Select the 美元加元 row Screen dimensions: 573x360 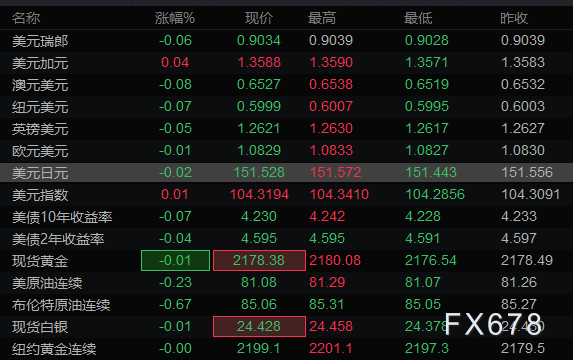(x=286, y=62)
